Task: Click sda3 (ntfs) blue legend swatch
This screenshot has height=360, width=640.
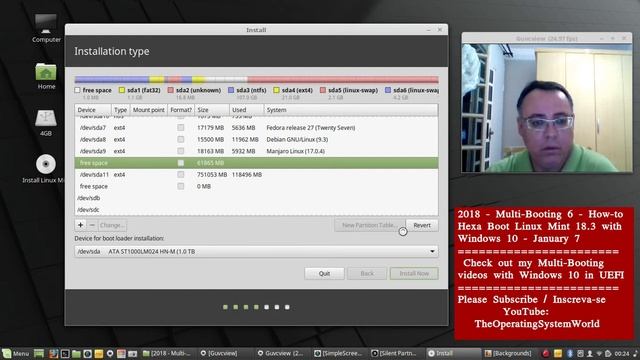Action: (231, 90)
